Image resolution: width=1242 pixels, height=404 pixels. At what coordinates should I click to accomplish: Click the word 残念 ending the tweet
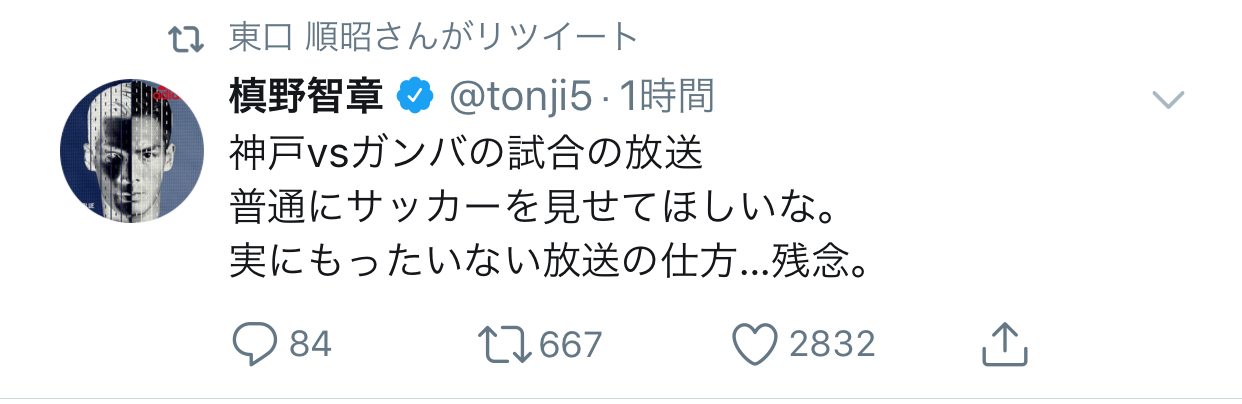812,264
